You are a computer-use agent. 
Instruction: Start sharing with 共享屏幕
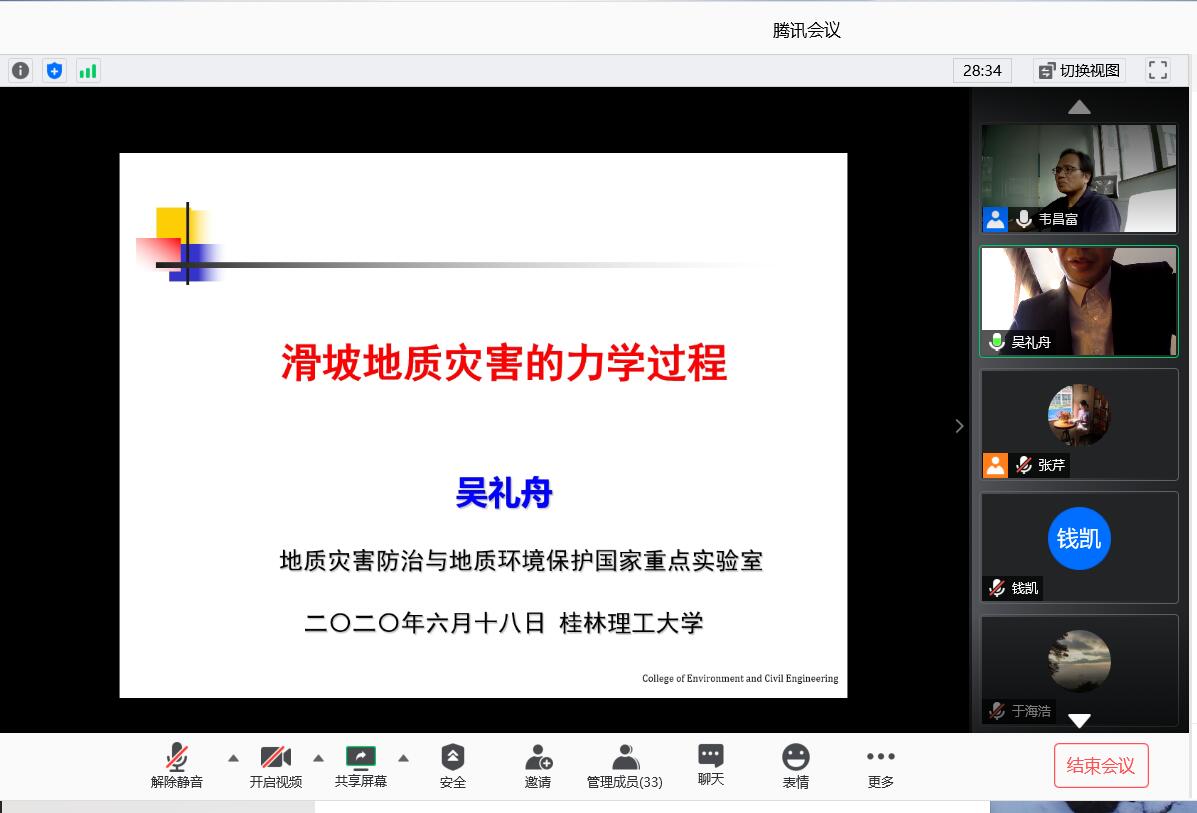(360, 766)
